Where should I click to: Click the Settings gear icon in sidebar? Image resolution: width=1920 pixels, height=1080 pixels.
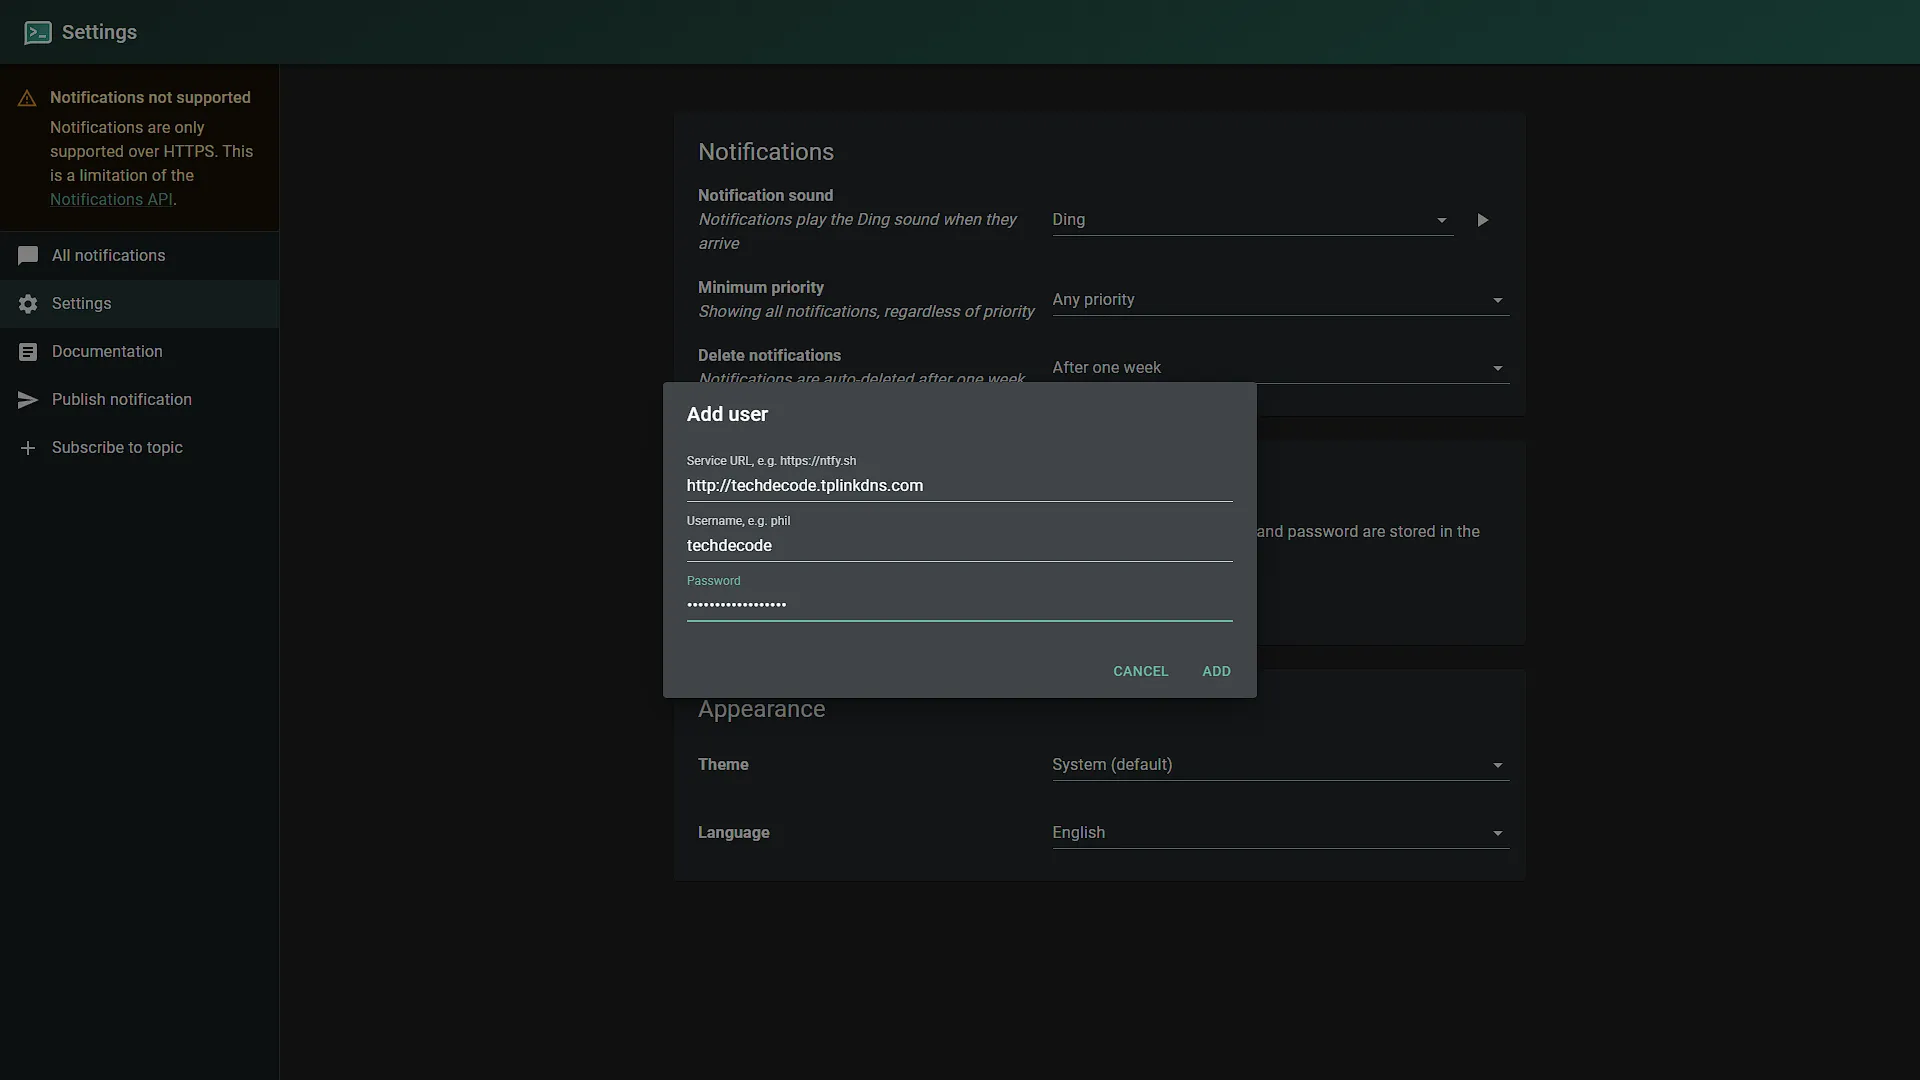(x=28, y=304)
